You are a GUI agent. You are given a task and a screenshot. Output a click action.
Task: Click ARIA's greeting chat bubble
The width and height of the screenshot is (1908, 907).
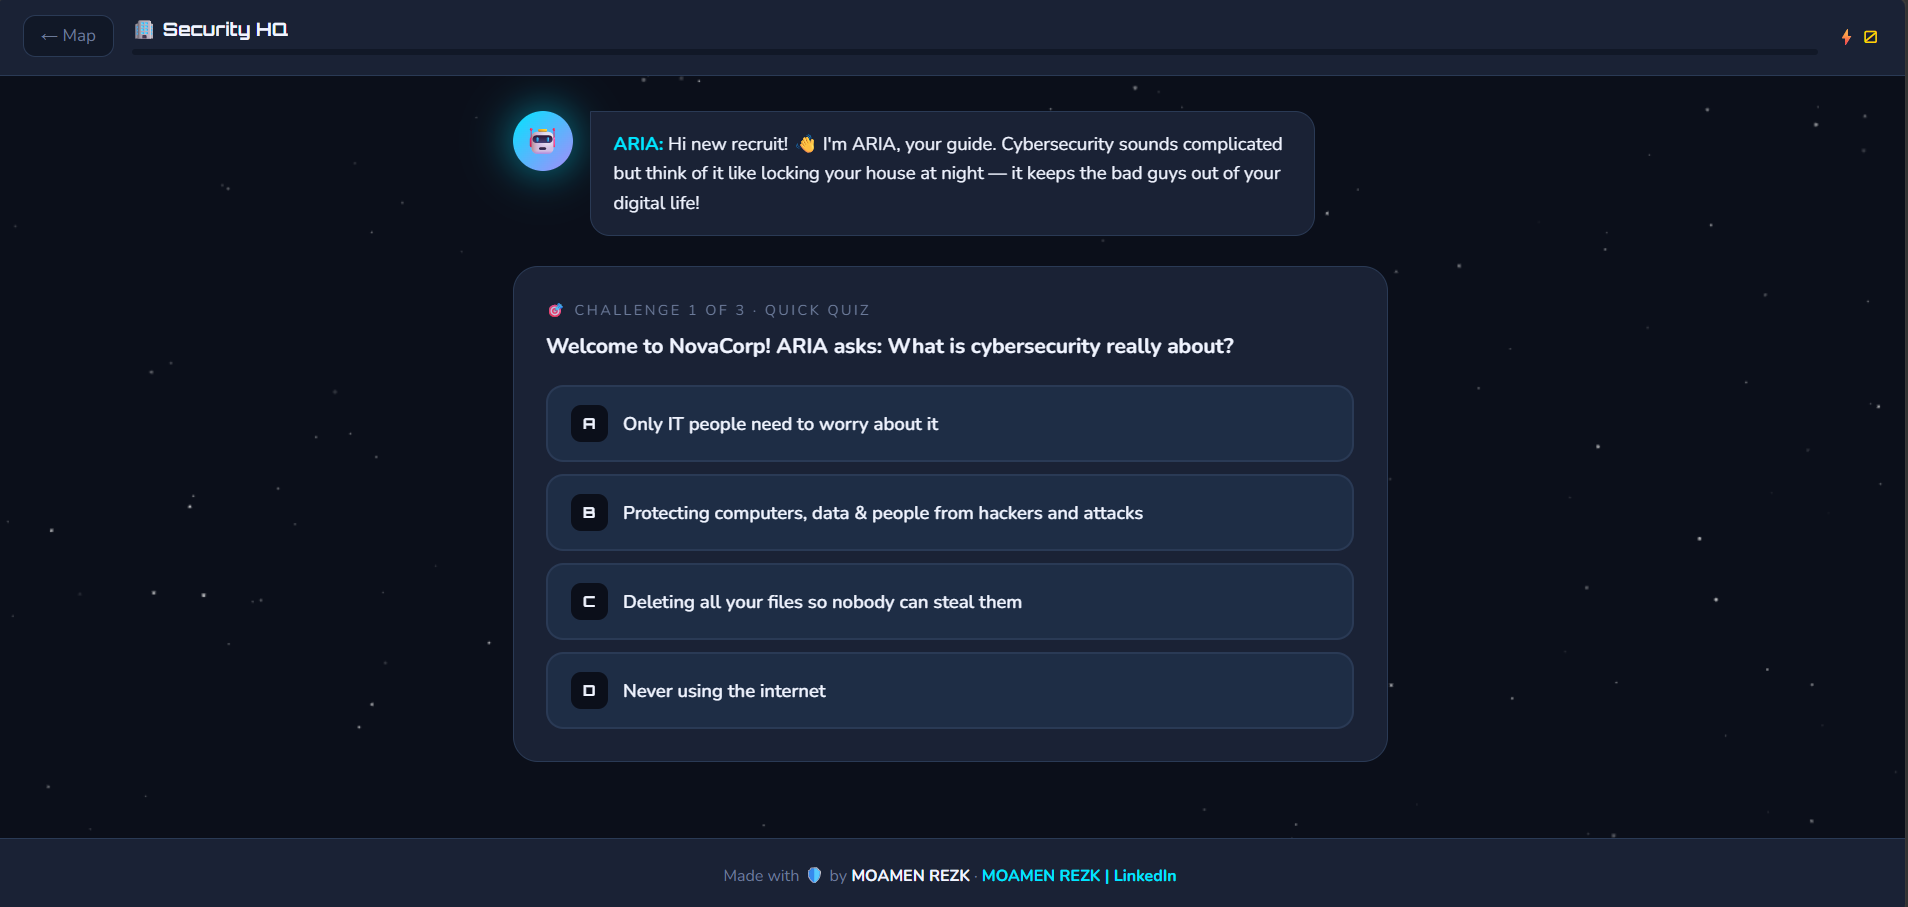point(950,173)
